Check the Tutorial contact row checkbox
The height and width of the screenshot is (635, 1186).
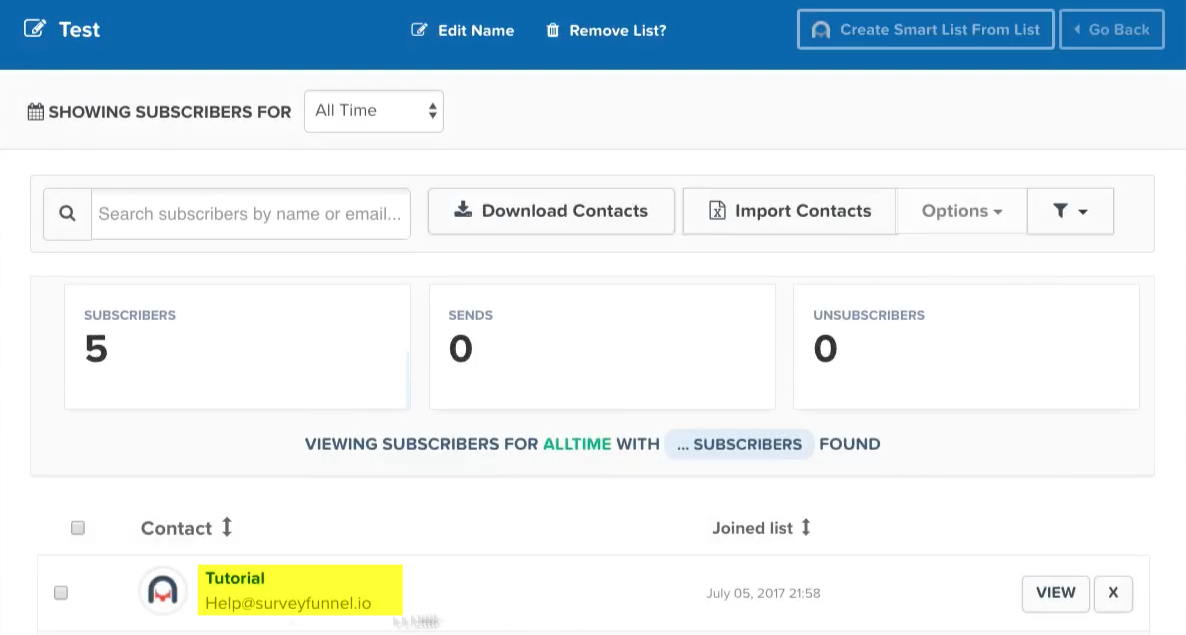pos(61,593)
